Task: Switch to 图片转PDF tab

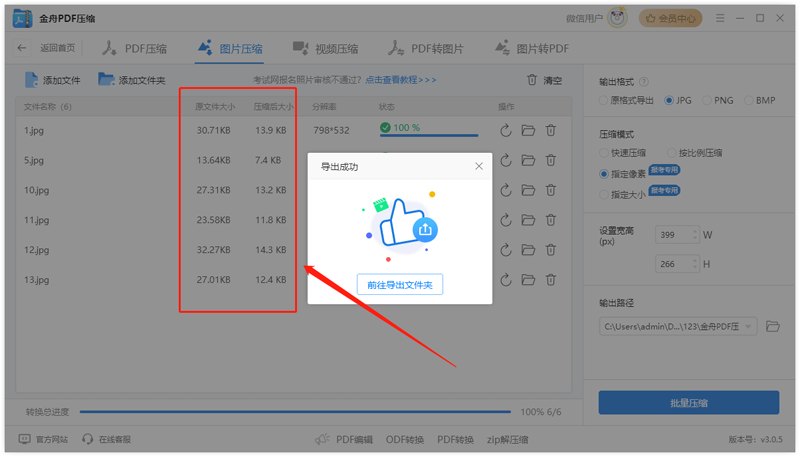Action: click(x=532, y=49)
